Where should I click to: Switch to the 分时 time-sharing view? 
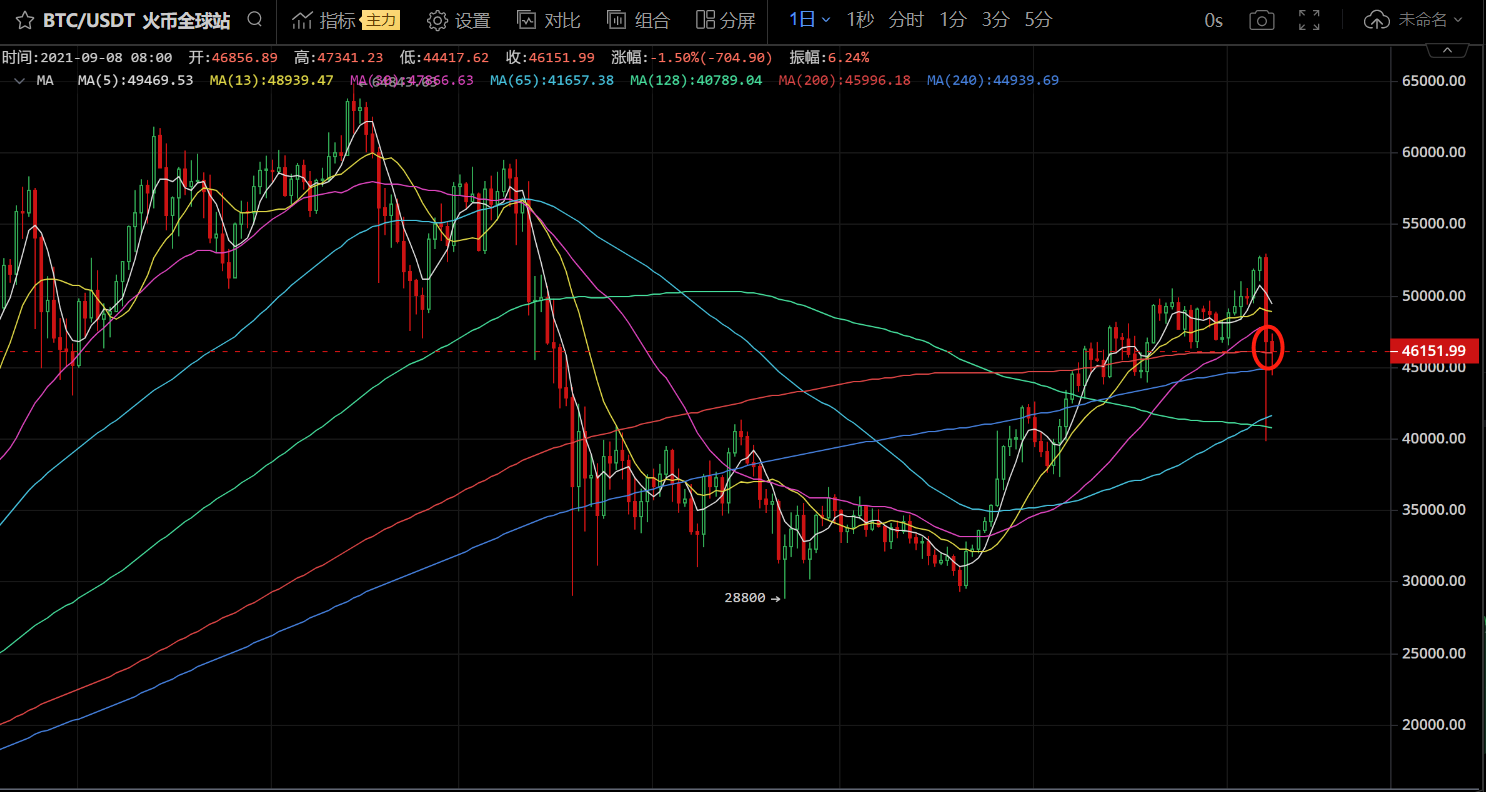906,19
